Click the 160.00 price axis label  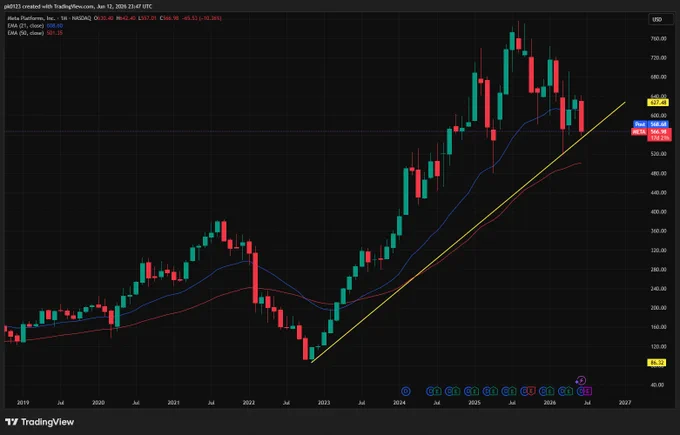658,327
